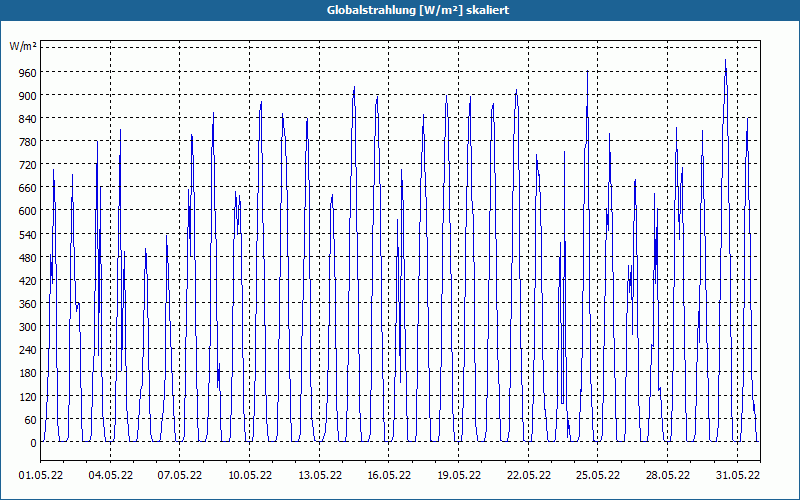
Task: Click the date label 19.05.22
Action: (459, 475)
